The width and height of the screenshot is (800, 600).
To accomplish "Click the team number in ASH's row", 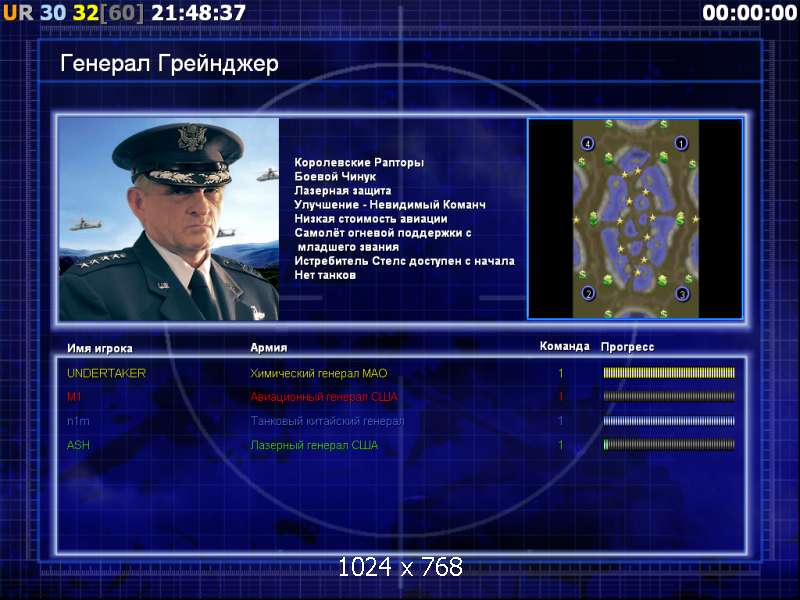I will (561, 445).
